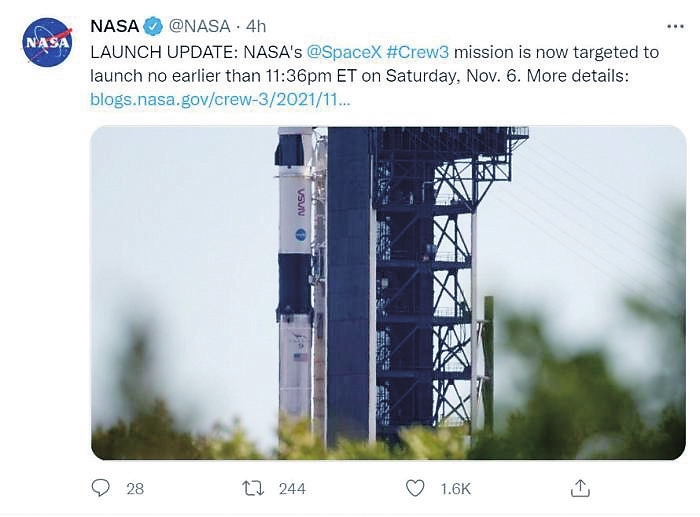Click the reply count 28
The width and height of the screenshot is (700, 517).
(135, 488)
